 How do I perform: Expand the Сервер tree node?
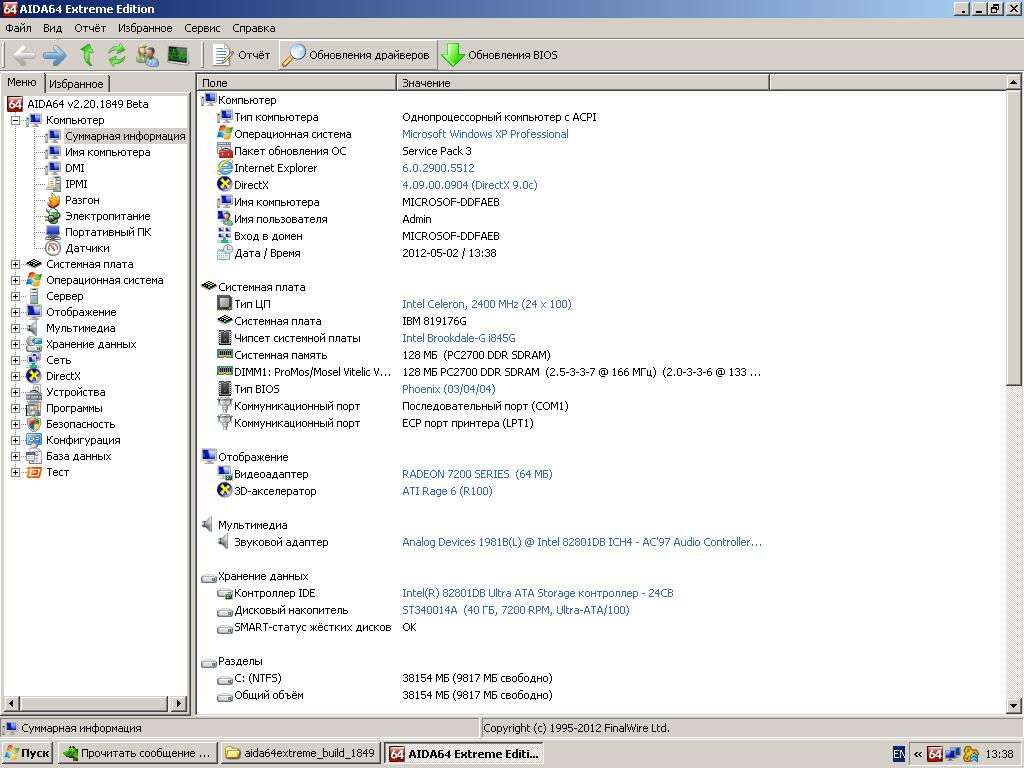click(16, 296)
